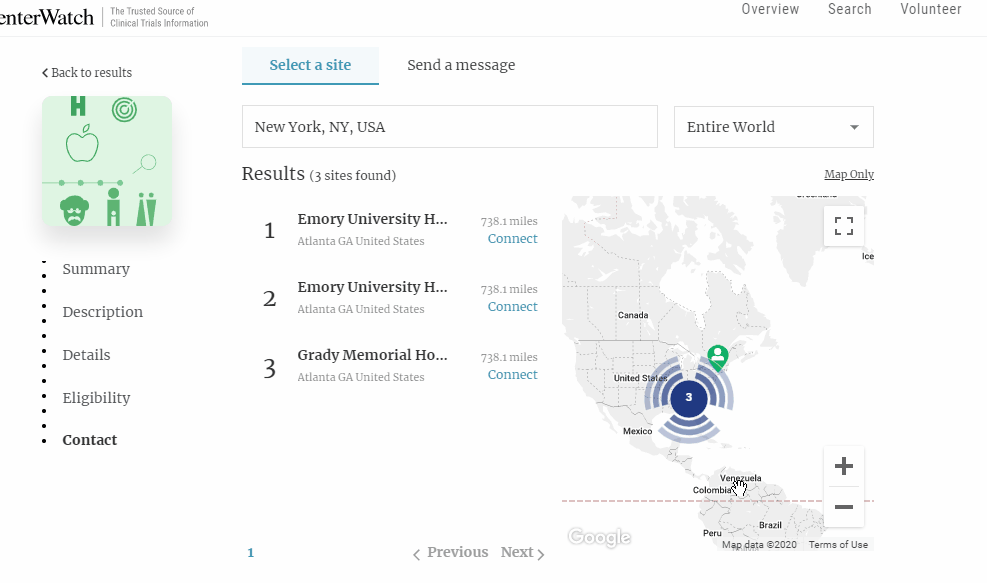Connect with Grady Memorial Hospital site
The image size is (987, 583).
[512, 375]
